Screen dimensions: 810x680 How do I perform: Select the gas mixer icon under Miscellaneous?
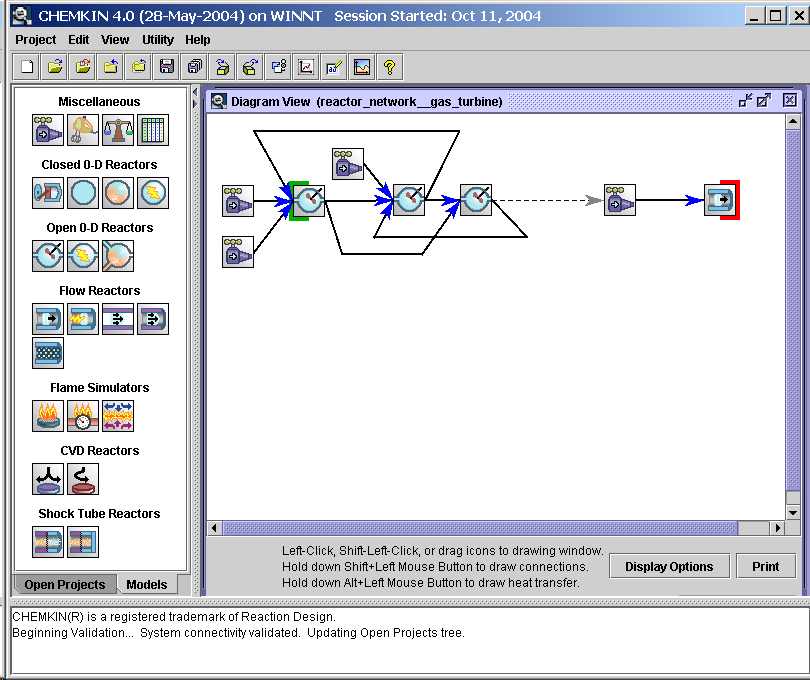(48, 130)
